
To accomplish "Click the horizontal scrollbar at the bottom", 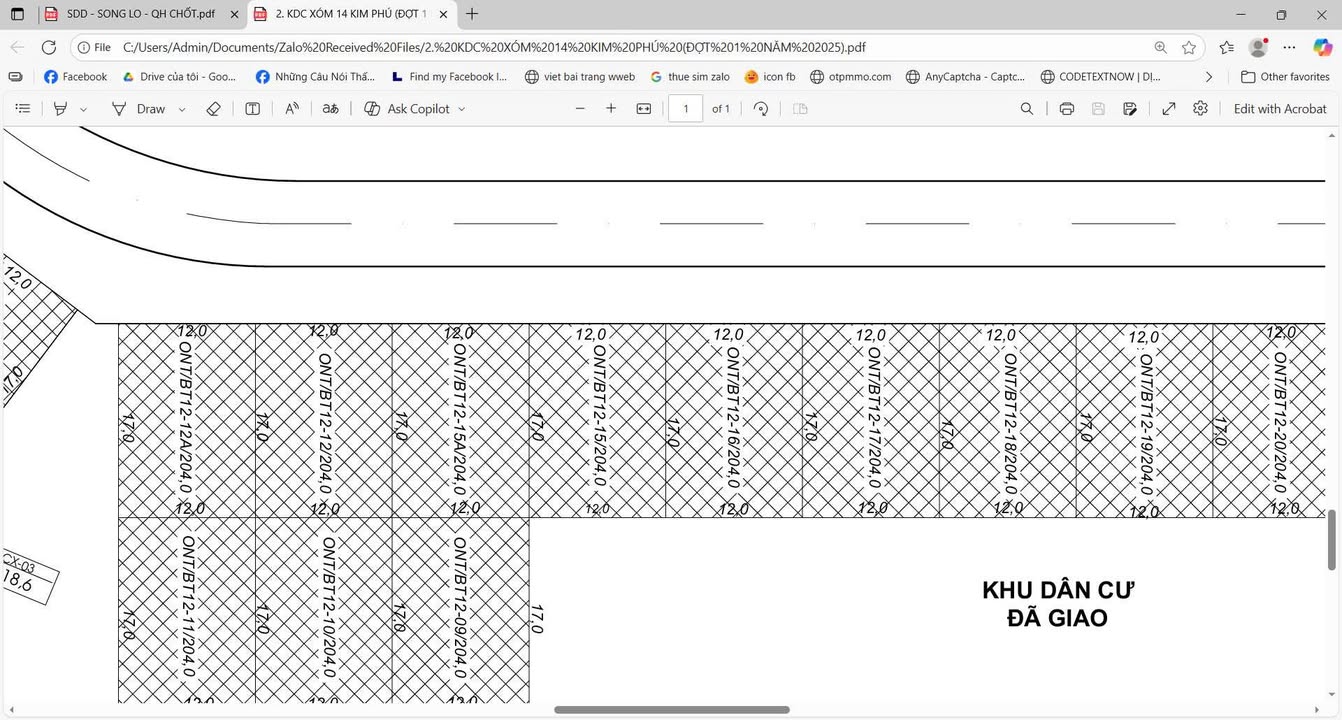I will point(671,710).
